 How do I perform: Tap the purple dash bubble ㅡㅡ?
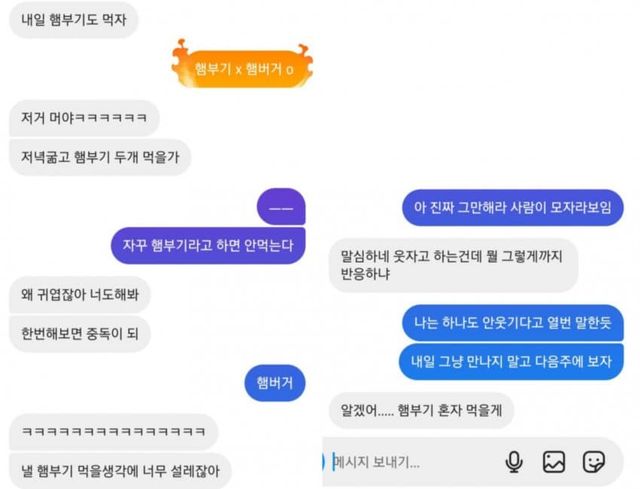281,207
